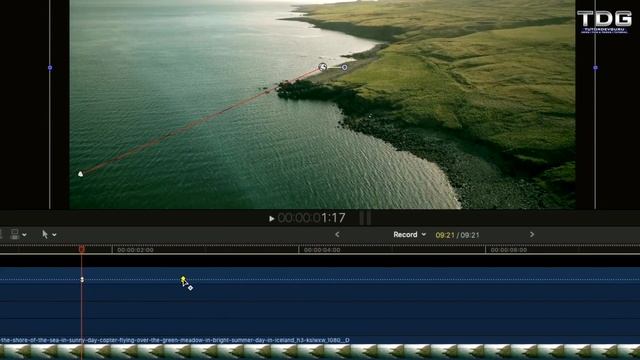
Task: Click the Select arrow tool icon
Action: click(x=45, y=234)
